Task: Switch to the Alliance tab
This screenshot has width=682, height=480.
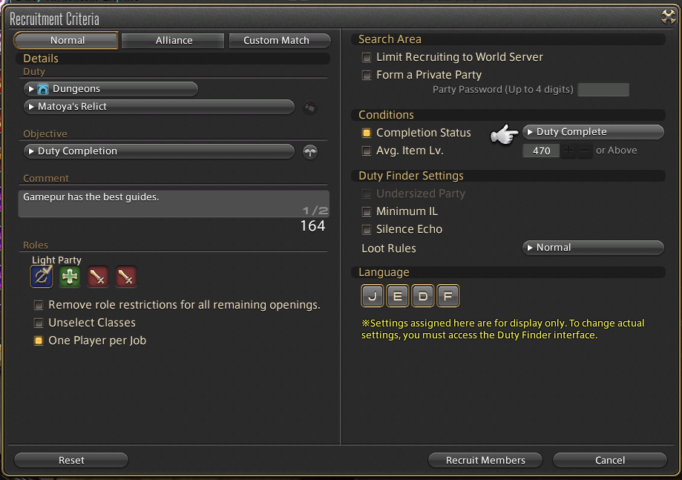Action: 174,40
